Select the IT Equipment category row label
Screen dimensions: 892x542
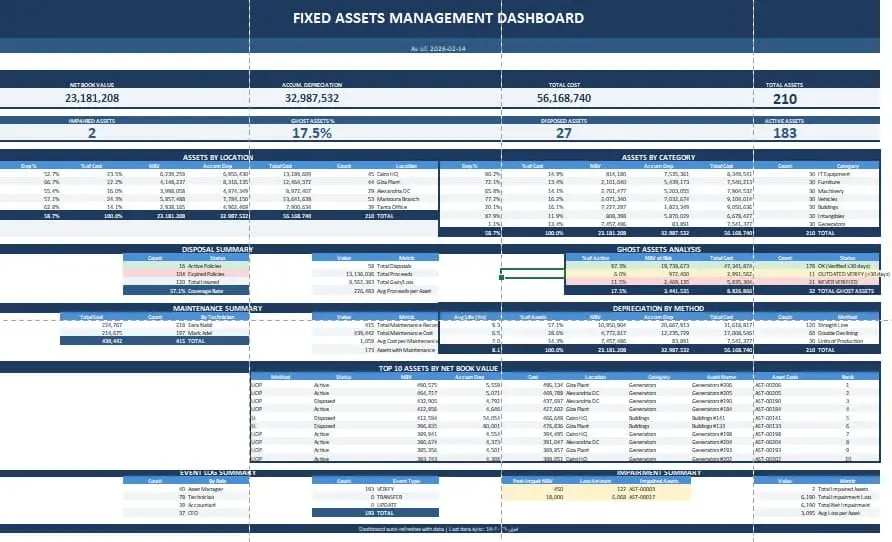tap(834, 174)
